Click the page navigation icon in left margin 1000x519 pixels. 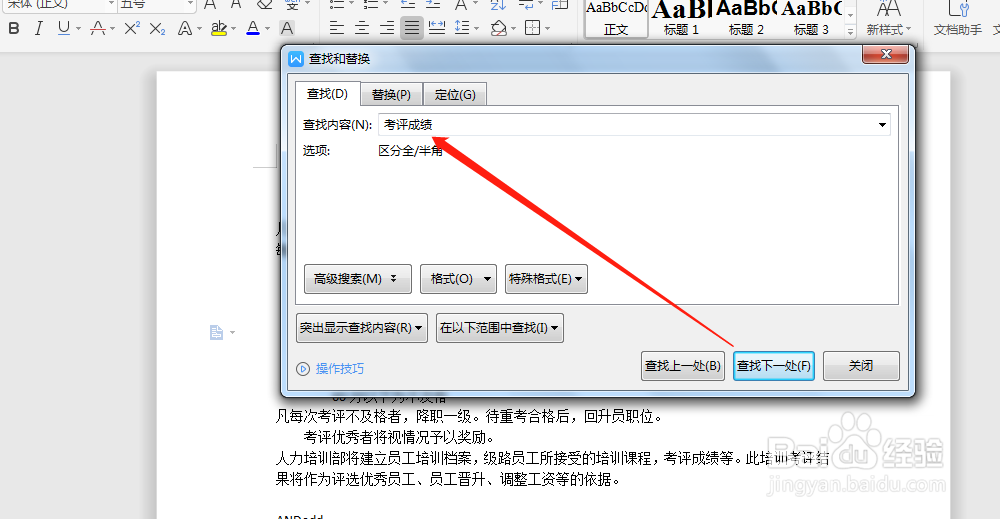point(216,332)
